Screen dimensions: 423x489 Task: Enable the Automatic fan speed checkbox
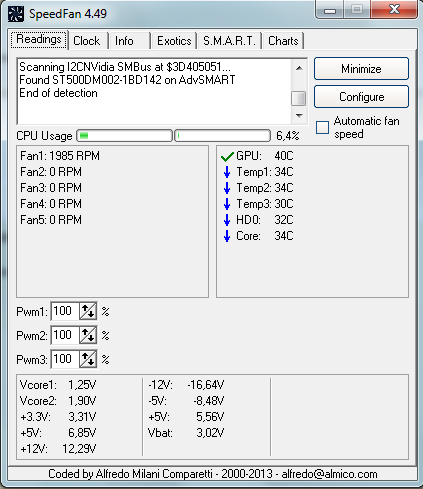click(322, 127)
